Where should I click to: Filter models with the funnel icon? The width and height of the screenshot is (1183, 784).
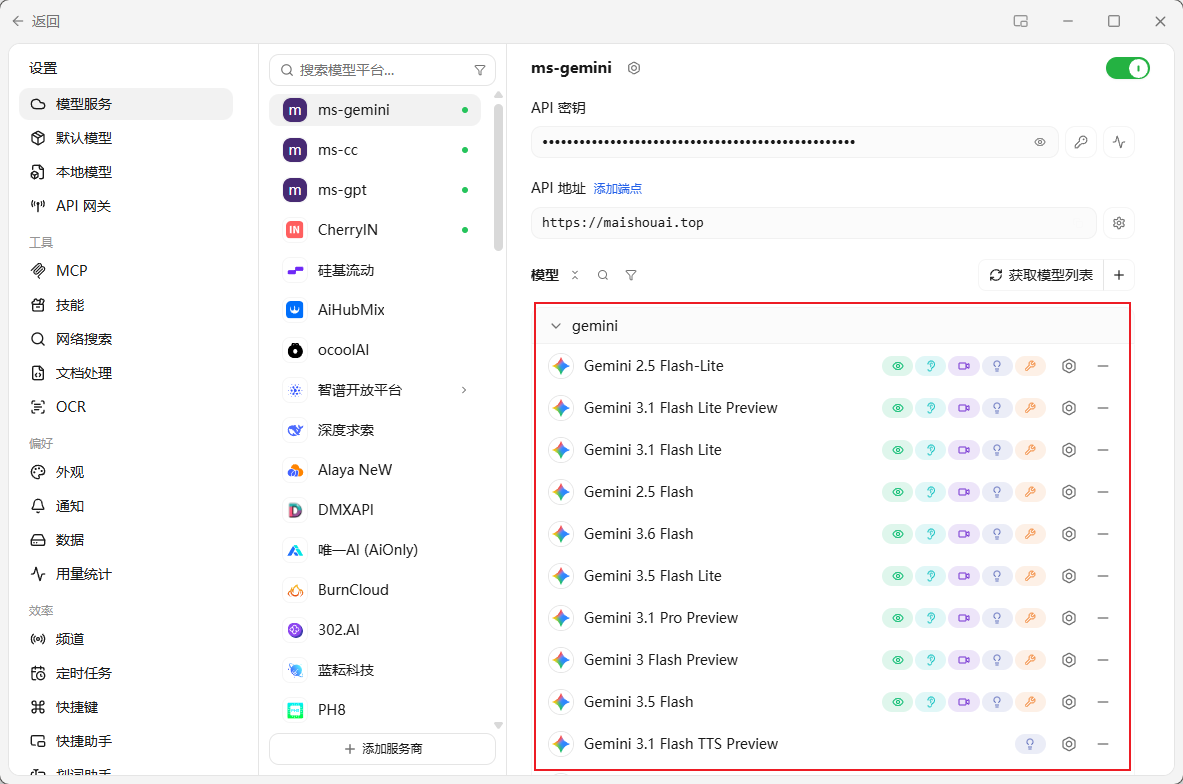[x=631, y=275]
